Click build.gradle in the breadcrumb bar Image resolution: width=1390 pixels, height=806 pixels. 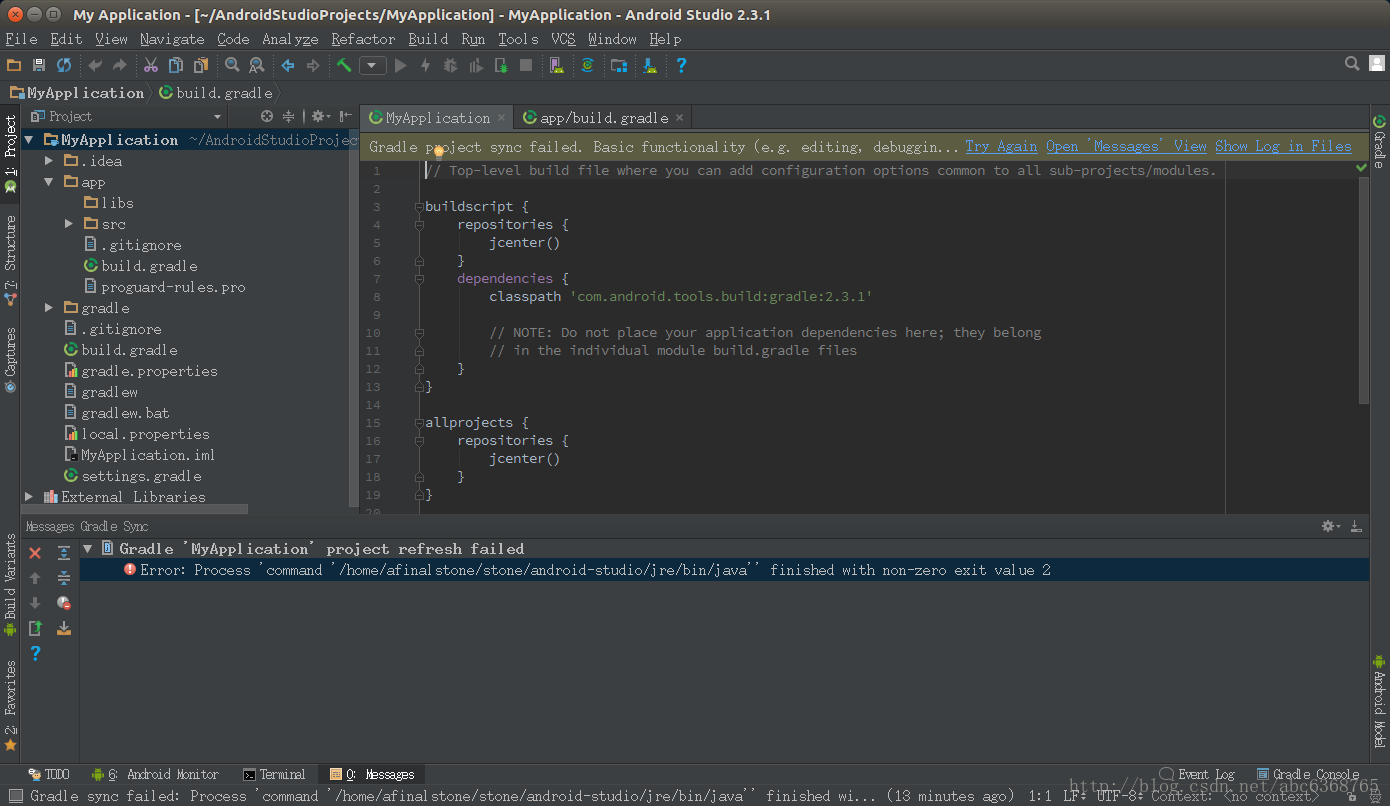(x=215, y=93)
